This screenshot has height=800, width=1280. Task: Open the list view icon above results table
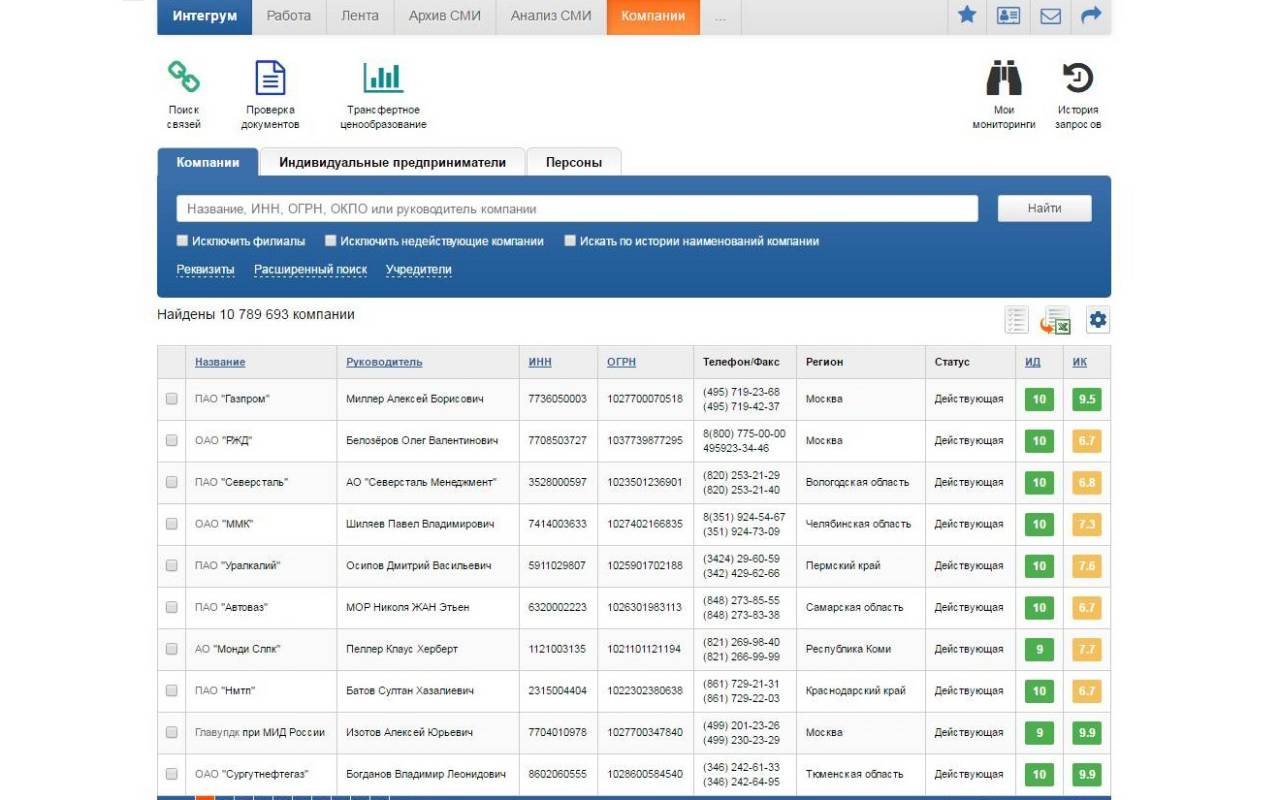1016,319
